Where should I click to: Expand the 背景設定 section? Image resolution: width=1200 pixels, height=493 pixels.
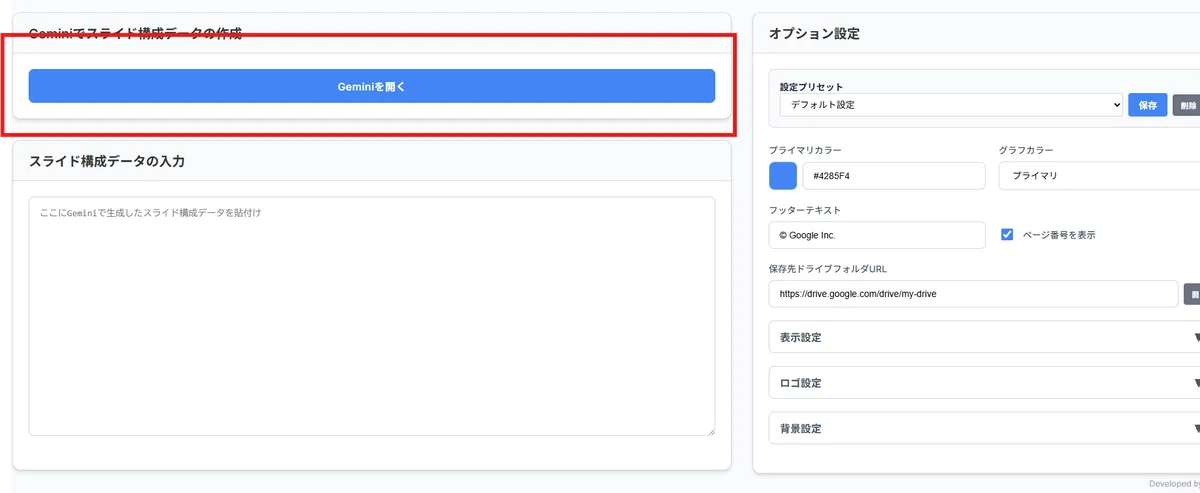[x=984, y=428]
